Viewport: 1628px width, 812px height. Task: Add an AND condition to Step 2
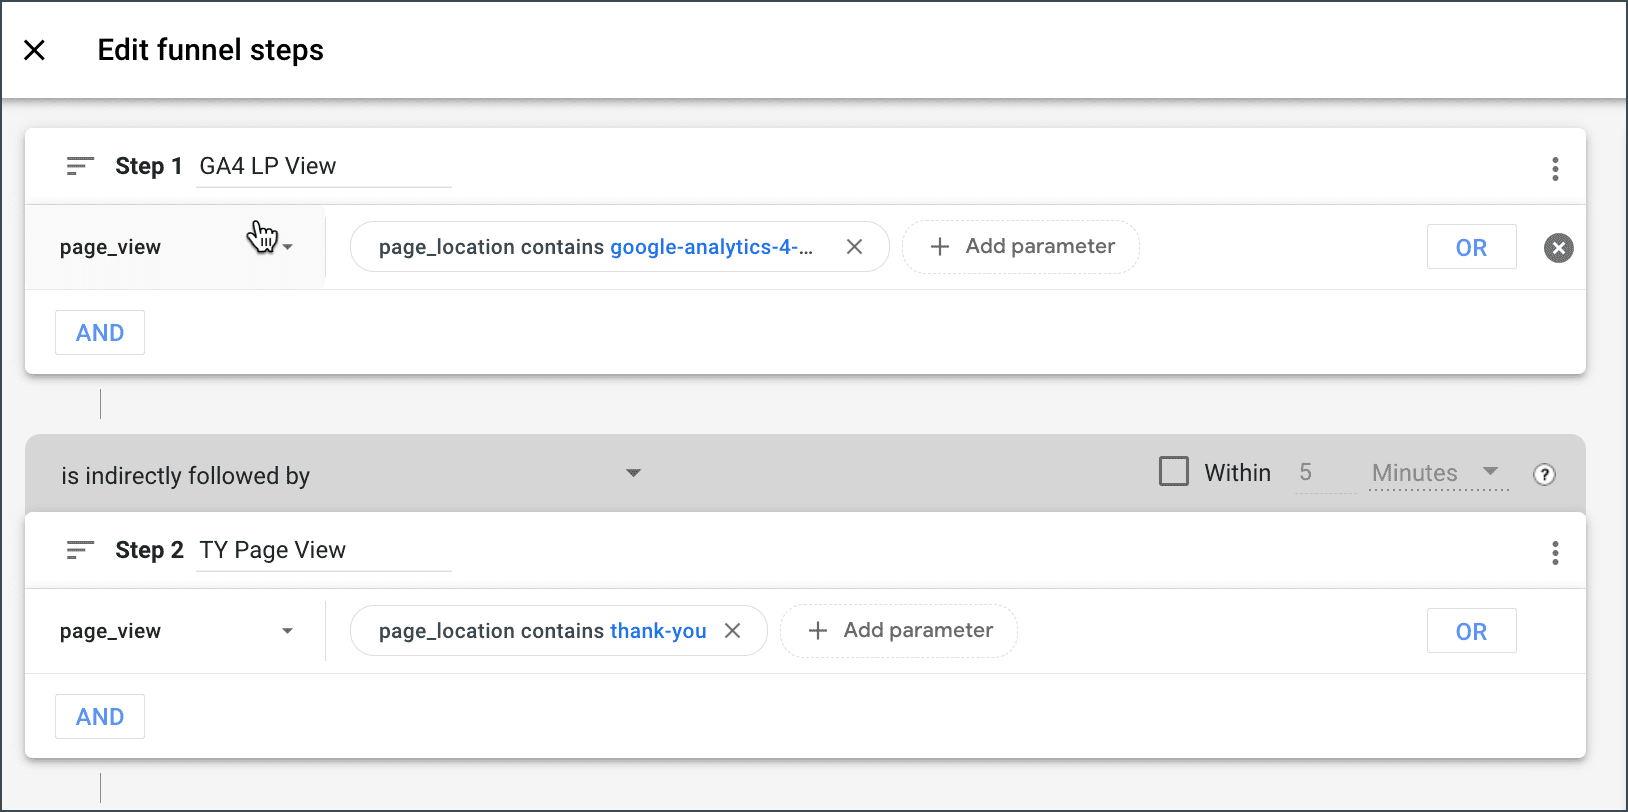pos(100,717)
